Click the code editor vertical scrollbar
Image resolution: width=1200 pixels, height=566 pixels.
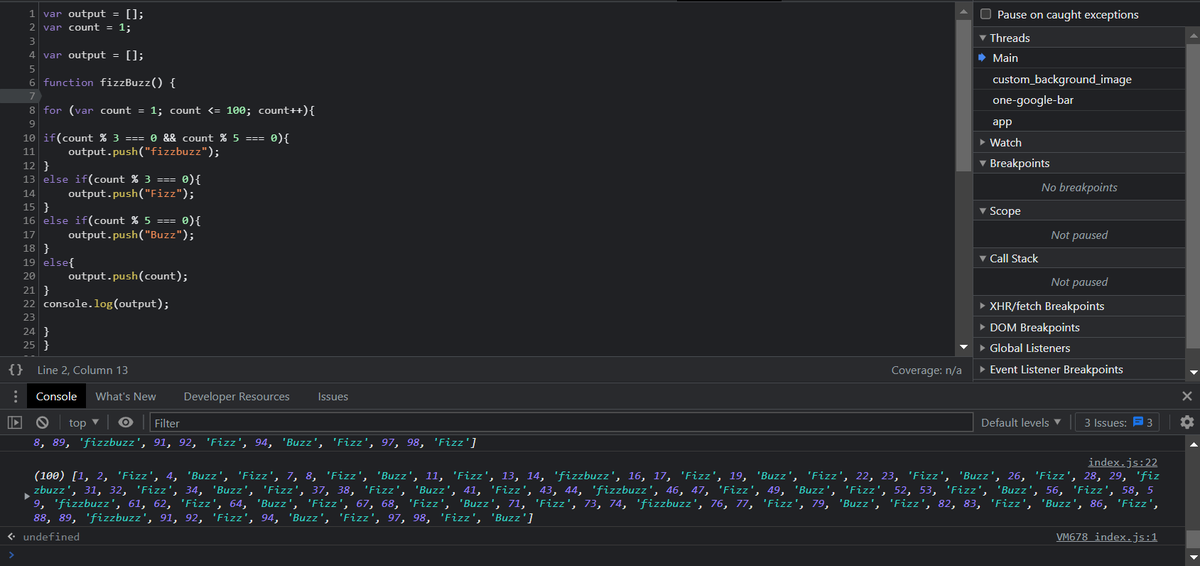pyautogui.click(x=964, y=95)
